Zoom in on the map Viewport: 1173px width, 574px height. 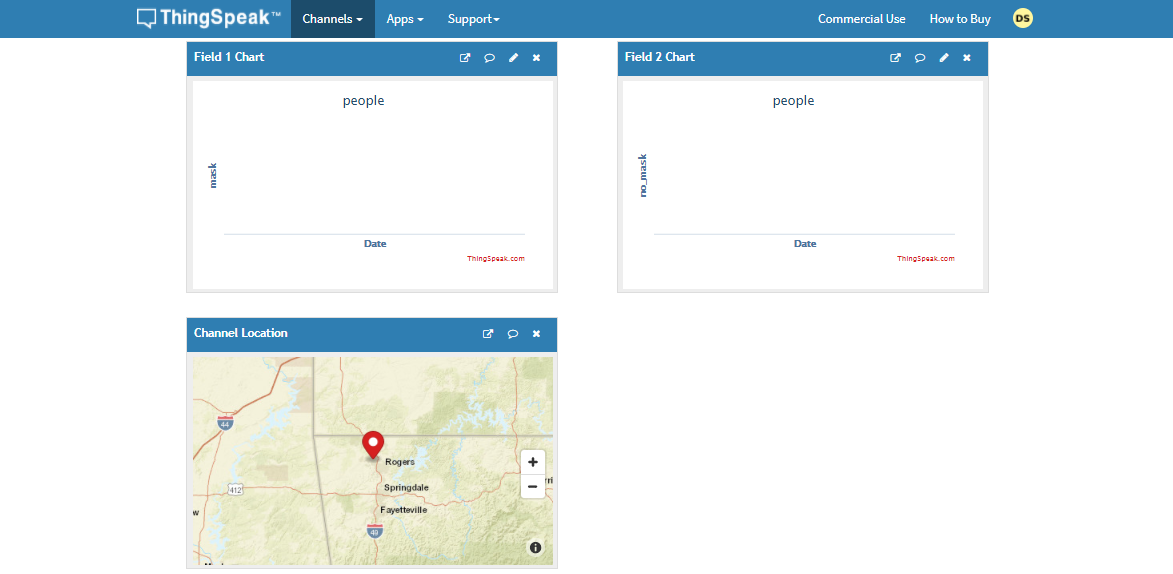click(533, 462)
